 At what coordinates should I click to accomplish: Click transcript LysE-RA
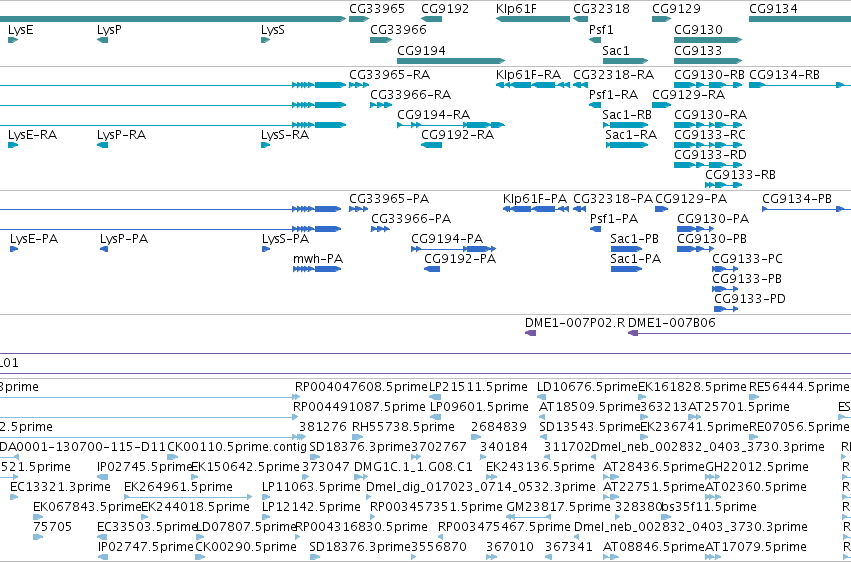click(x=32, y=135)
